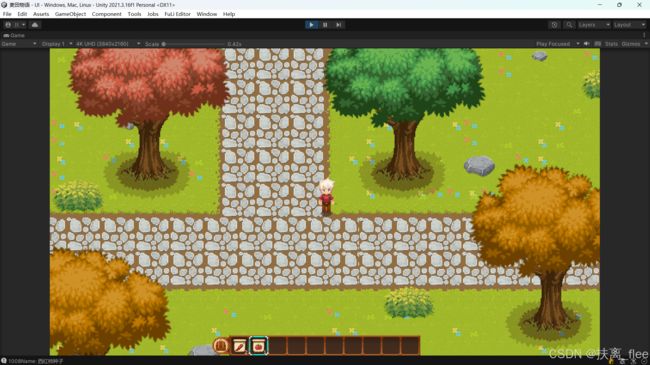Open the Assets menu

click(41, 14)
